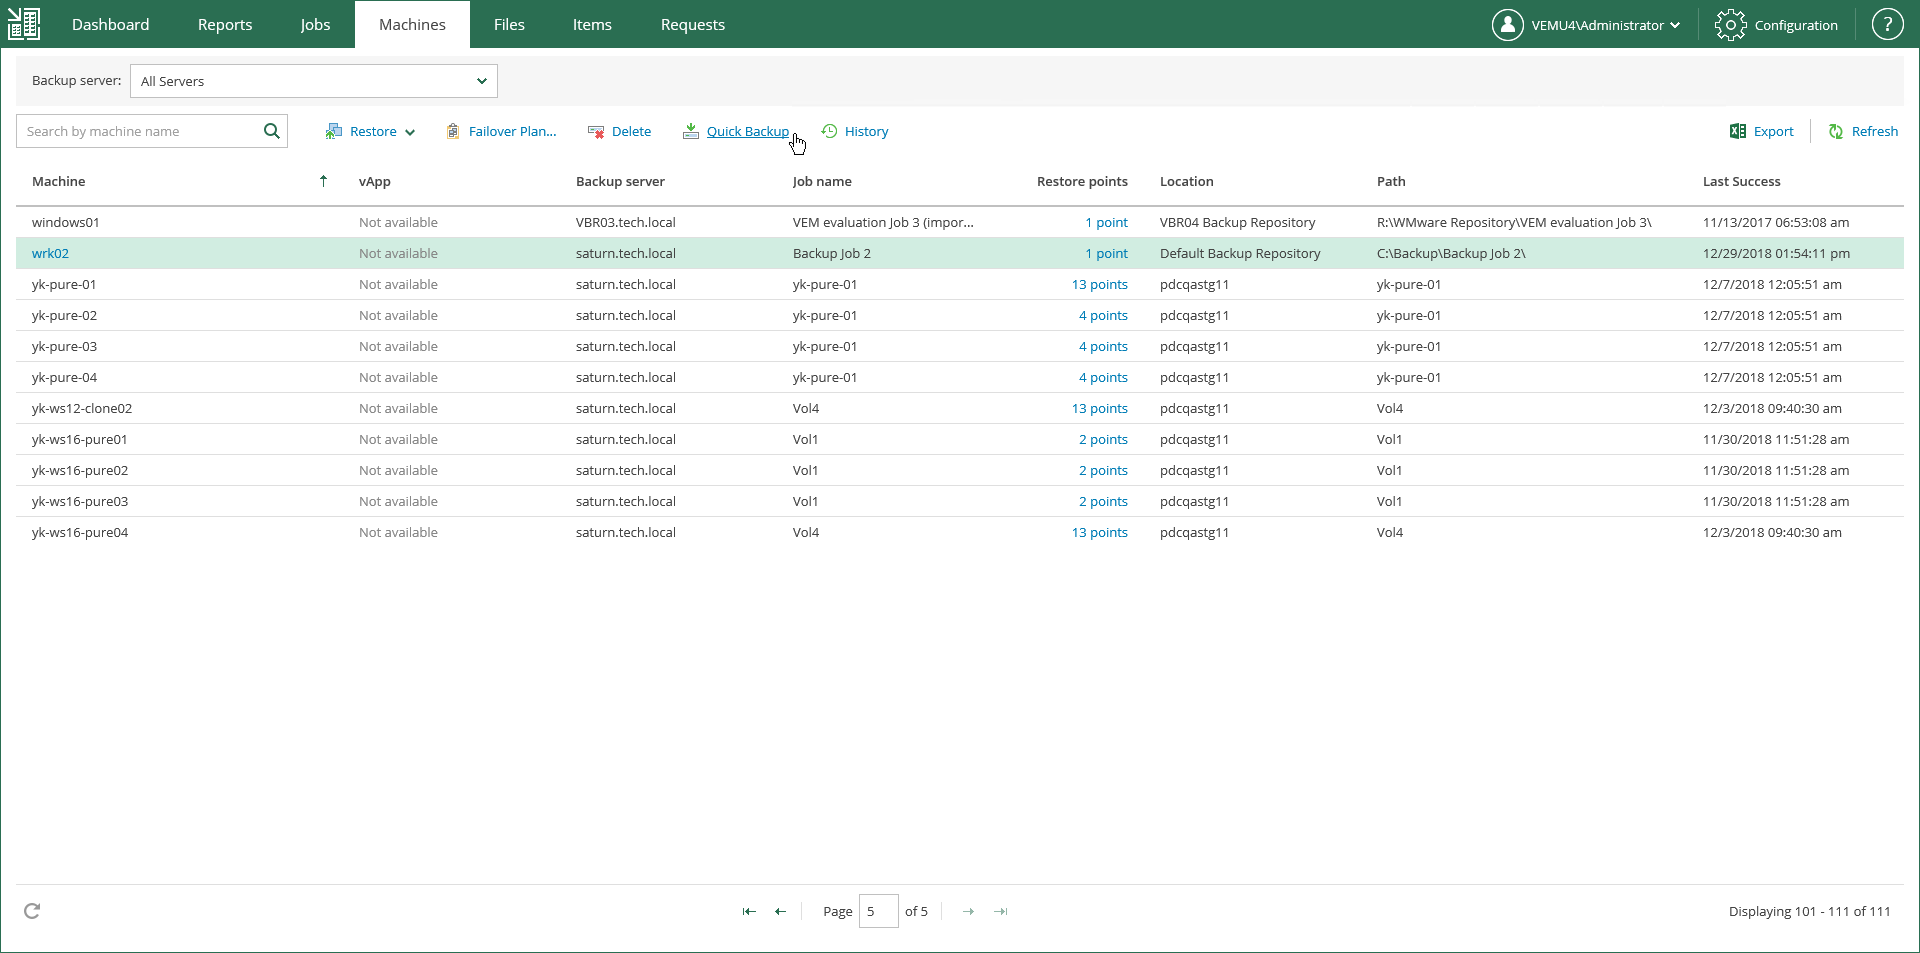
Task: Switch to the Dashboard tab
Action: point(110,24)
